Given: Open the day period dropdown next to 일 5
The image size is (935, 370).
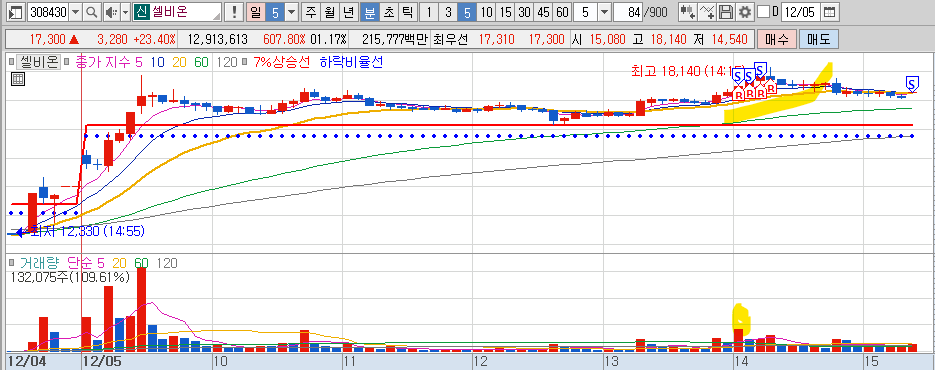Looking at the screenshot, I should pos(291,12).
